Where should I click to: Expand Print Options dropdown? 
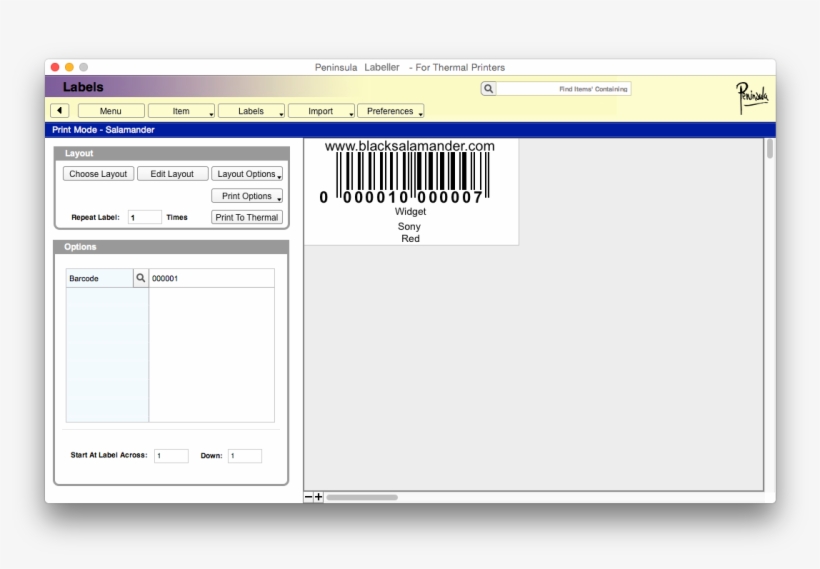click(247, 196)
